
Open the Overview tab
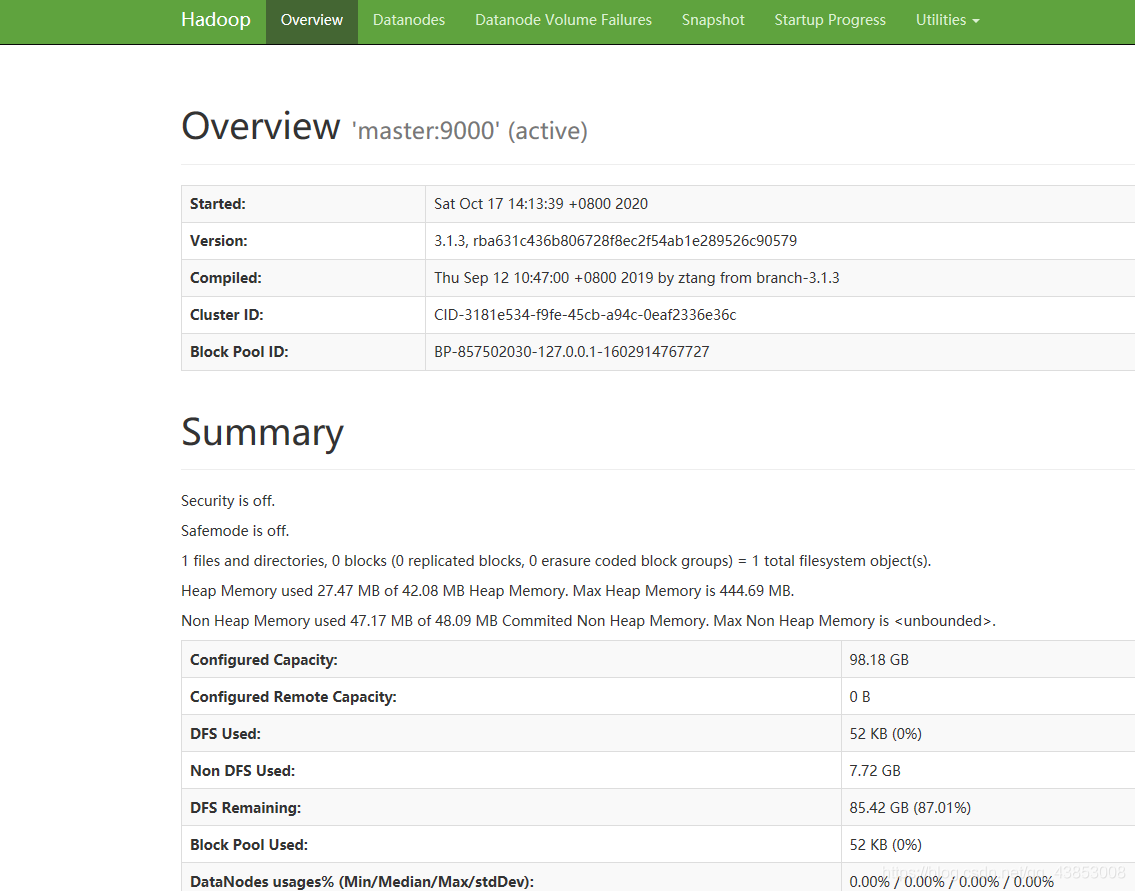click(x=312, y=20)
